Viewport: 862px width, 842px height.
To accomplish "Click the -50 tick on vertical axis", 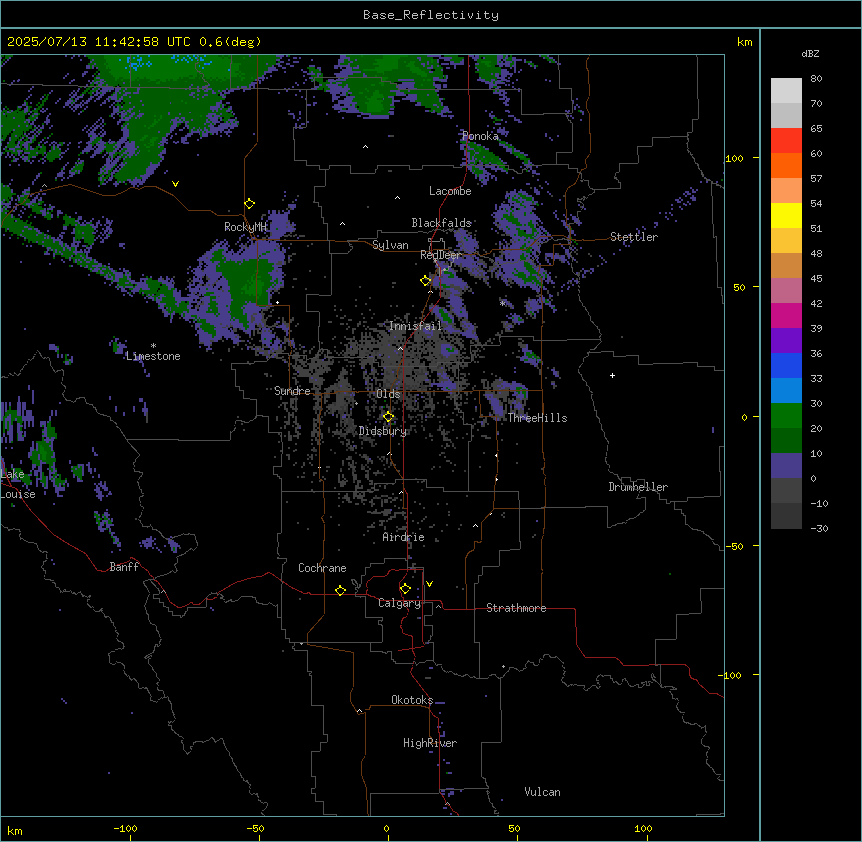I will point(734,546).
